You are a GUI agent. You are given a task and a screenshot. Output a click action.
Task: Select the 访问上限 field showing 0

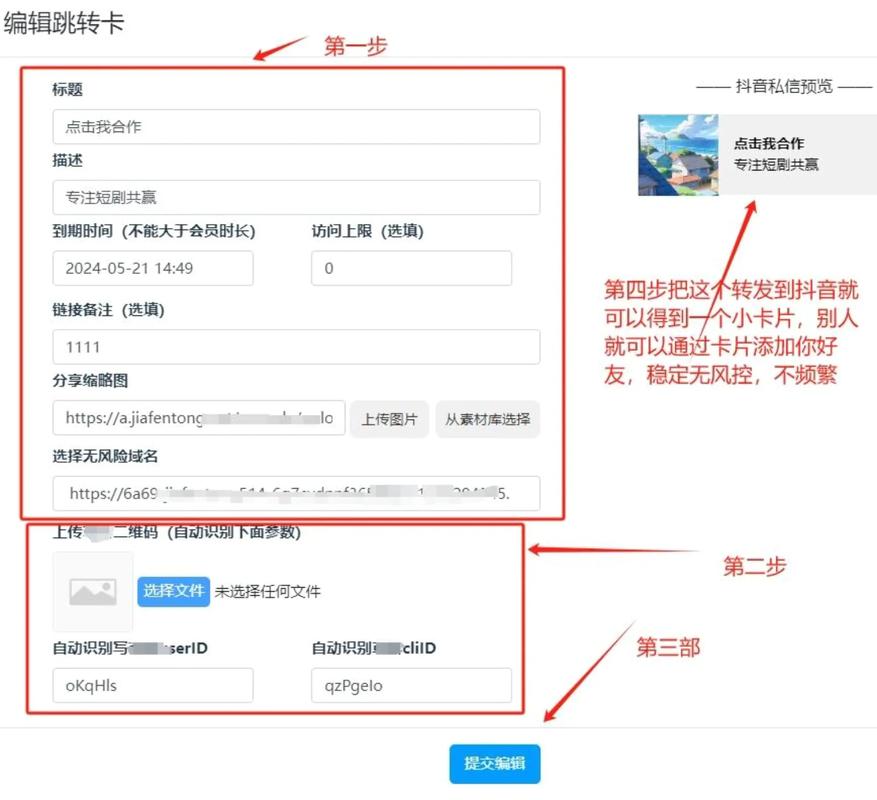[411, 268]
